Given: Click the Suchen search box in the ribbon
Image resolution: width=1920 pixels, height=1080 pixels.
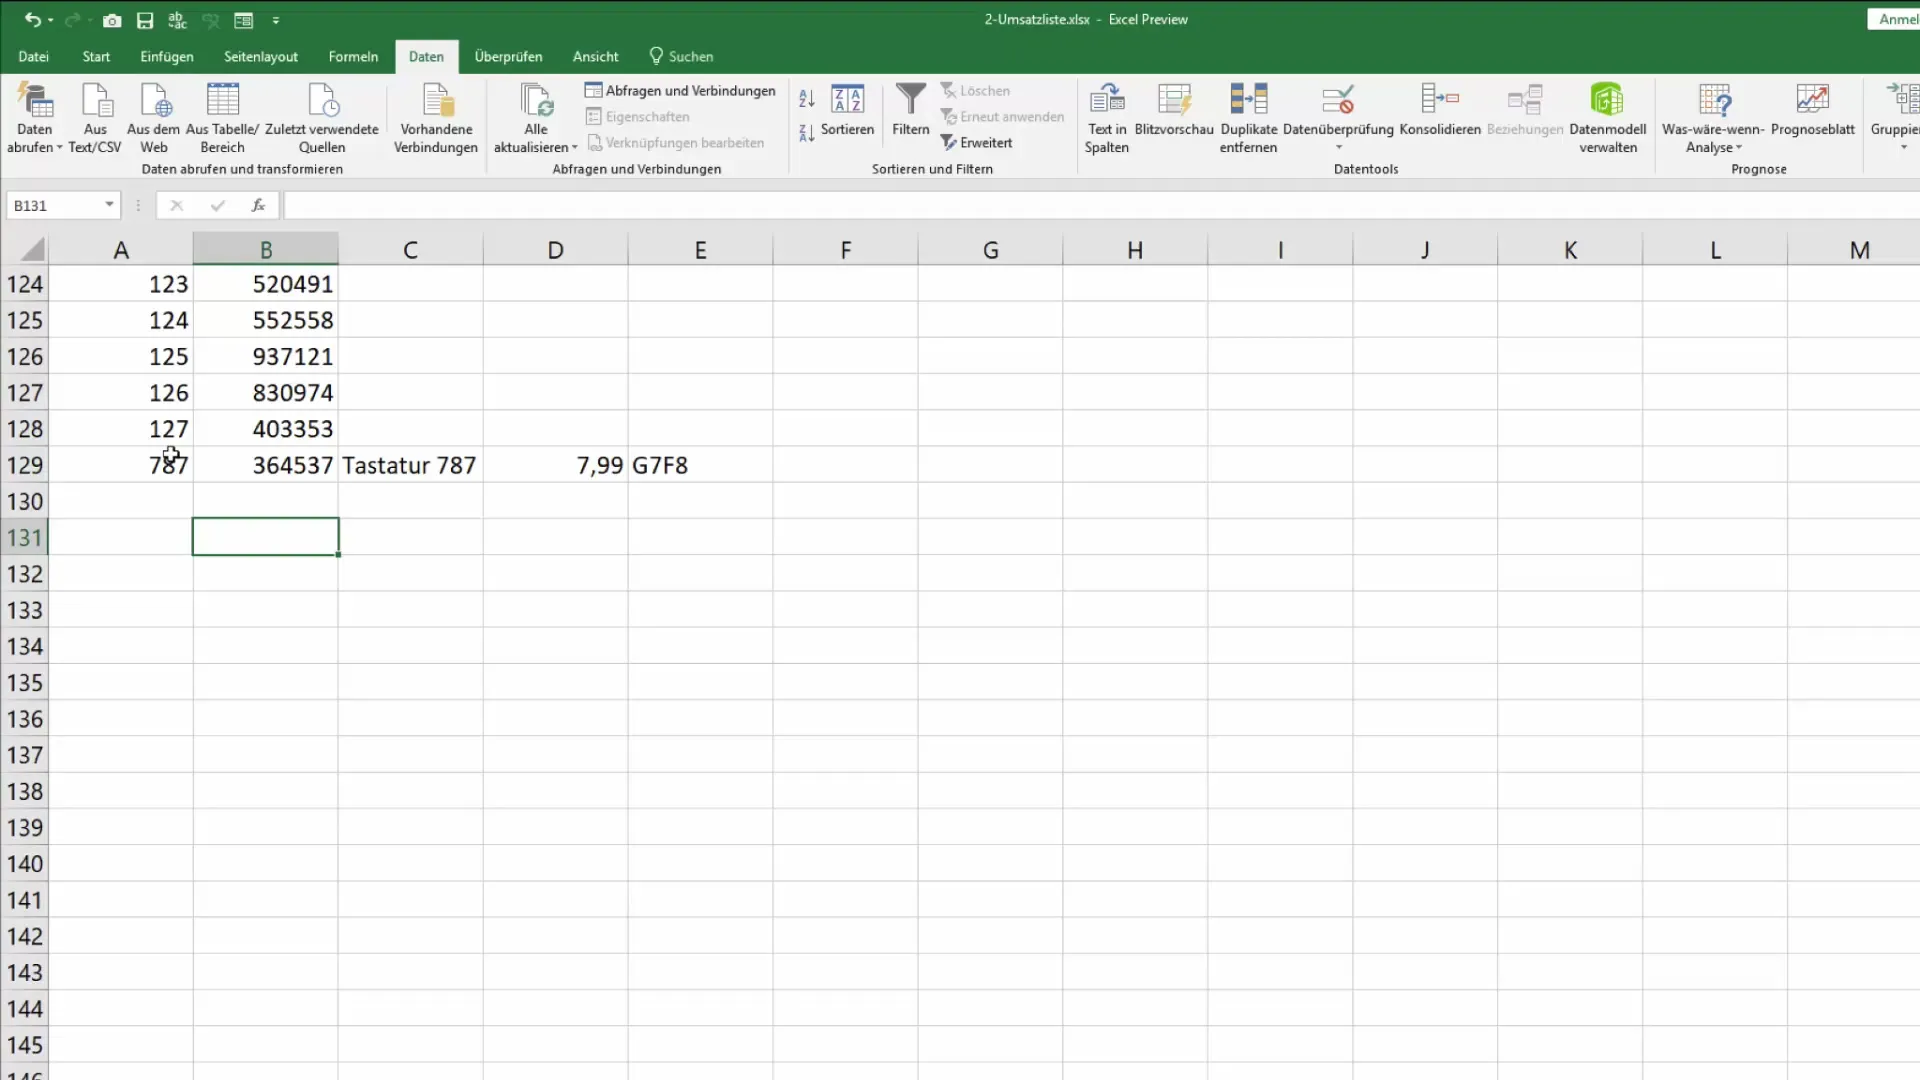Looking at the screenshot, I should click(681, 57).
